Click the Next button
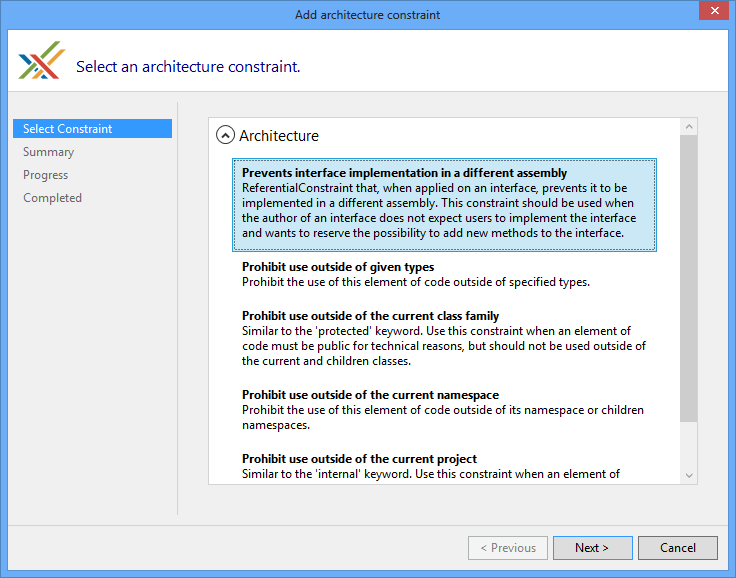 click(x=592, y=548)
